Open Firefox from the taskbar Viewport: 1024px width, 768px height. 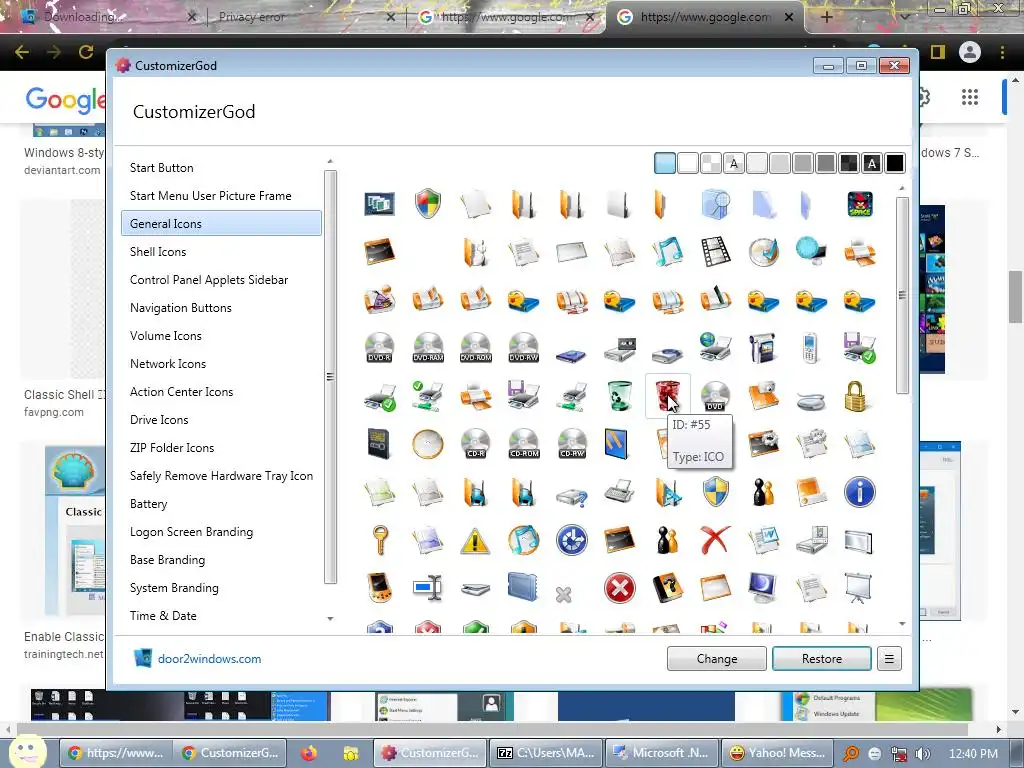coord(309,753)
